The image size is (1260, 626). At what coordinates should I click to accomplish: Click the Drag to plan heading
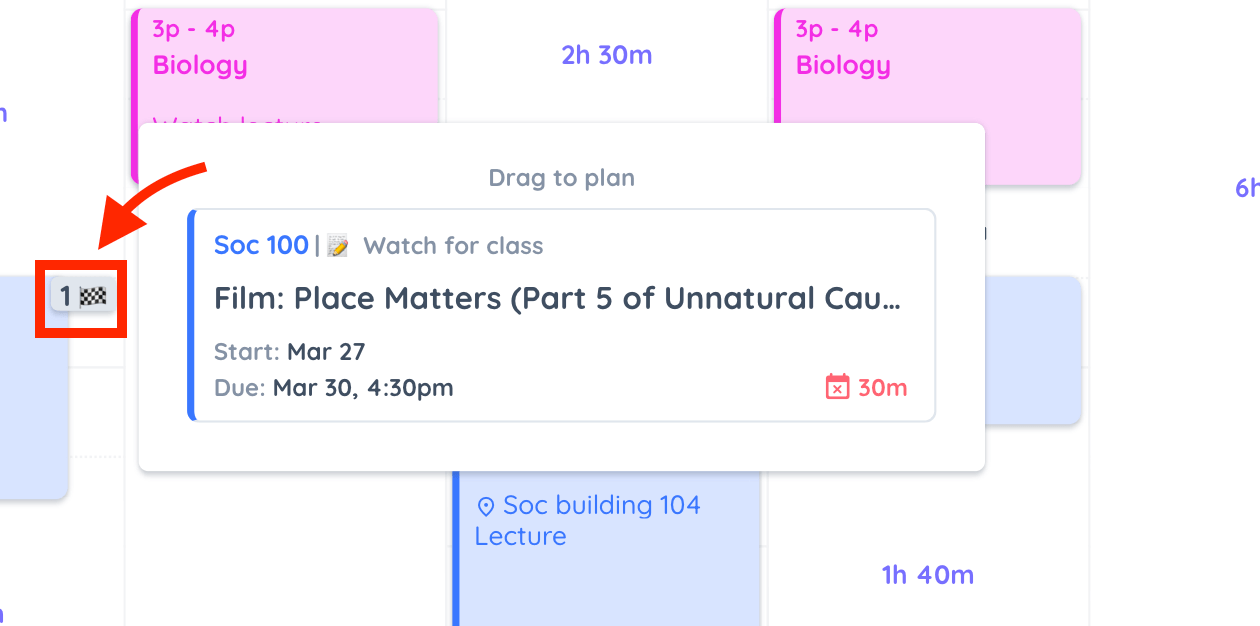[x=562, y=178]
